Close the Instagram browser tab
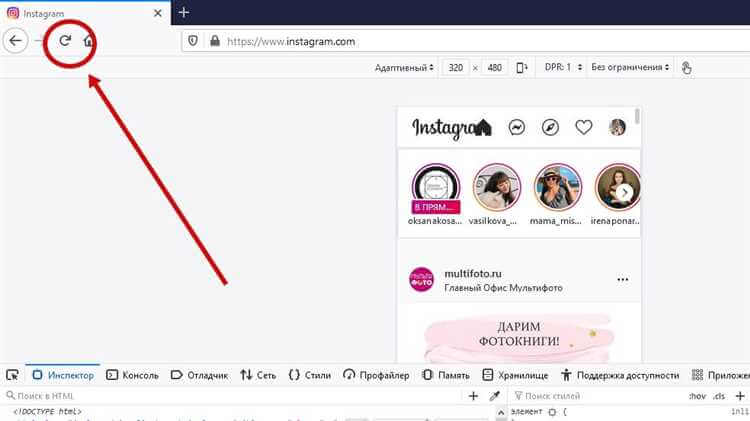Screen dimensions: 750x421 [x=157, y=13]
